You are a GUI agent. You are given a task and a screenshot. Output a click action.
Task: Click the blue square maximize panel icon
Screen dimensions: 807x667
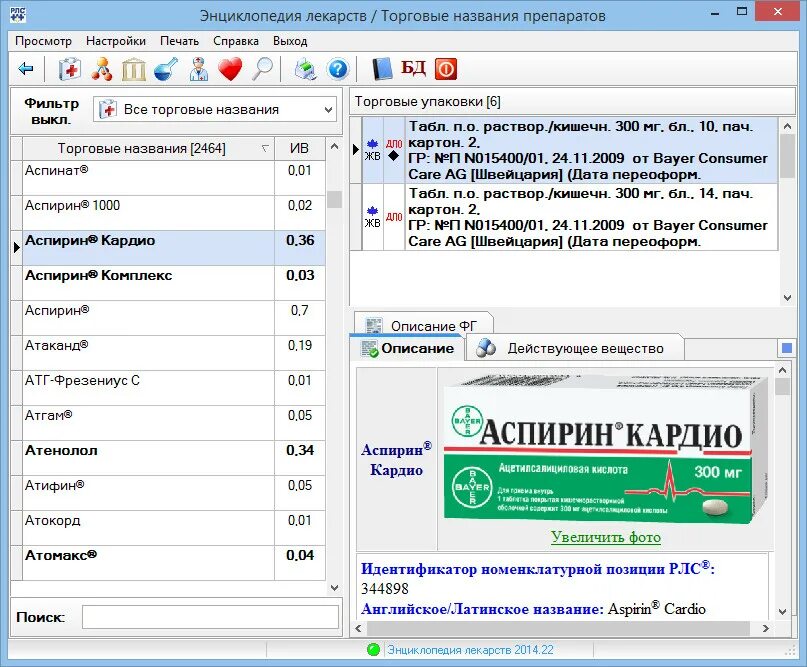point(786,348)
